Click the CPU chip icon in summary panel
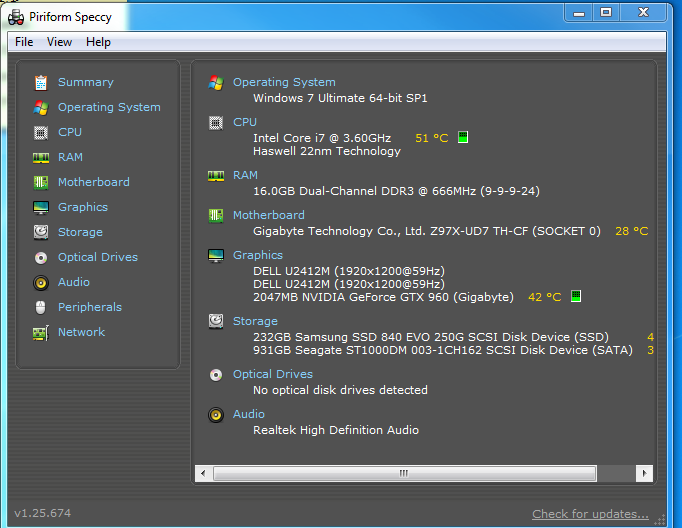This screenshot has width=682, height=528. 216,123
